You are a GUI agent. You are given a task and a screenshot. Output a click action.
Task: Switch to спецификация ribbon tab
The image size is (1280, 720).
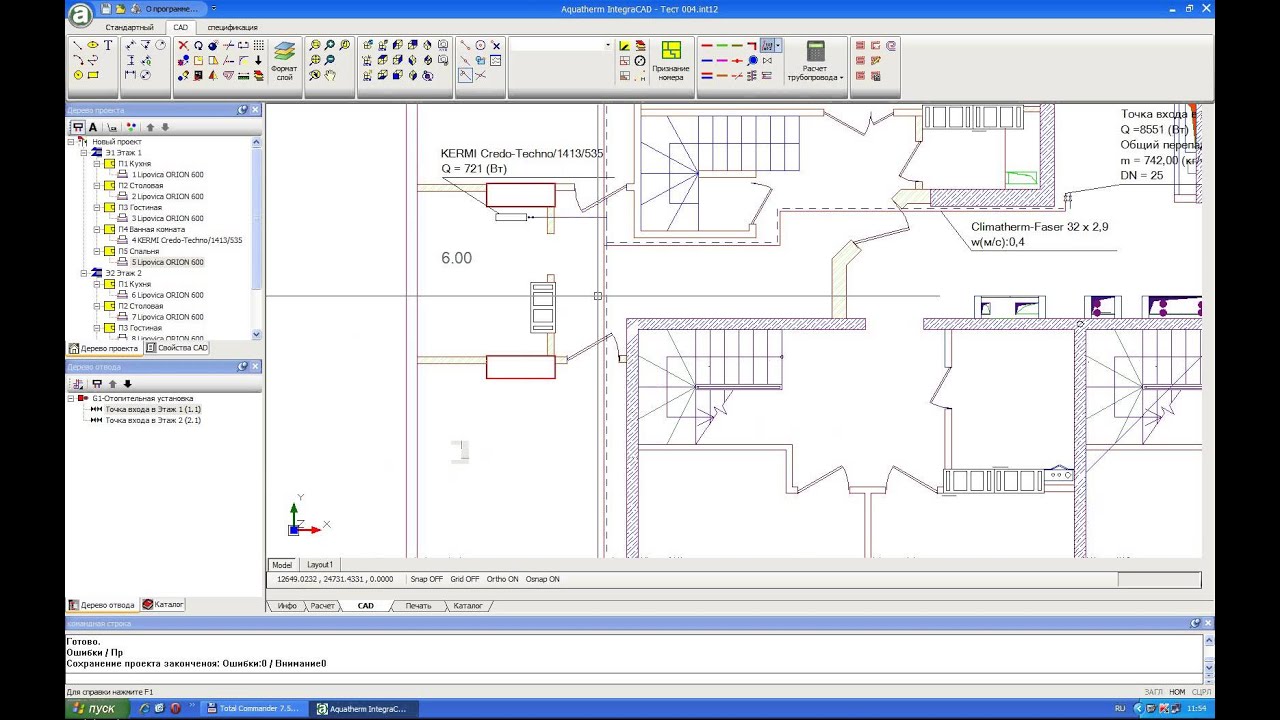232,27
